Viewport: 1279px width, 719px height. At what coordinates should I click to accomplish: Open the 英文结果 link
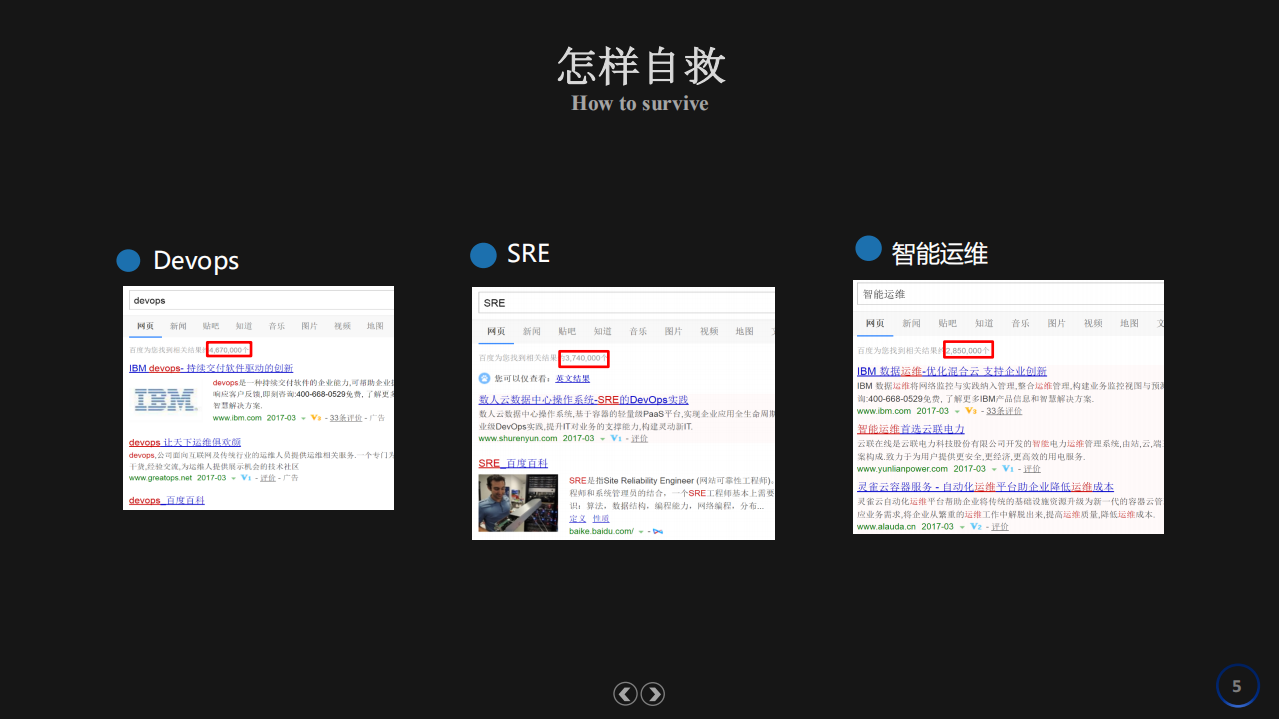573,379
